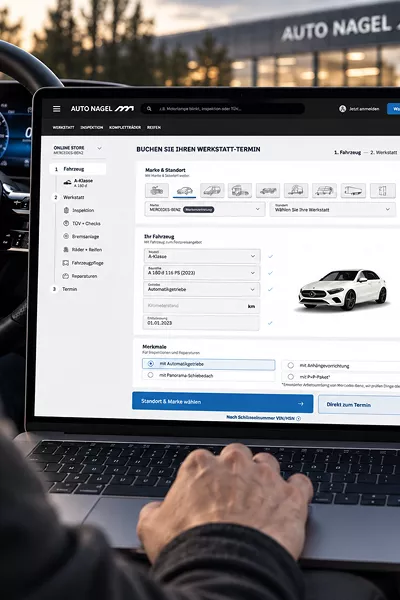Click the TÜV + Checks sidebar icon
400x600 pixels.
click(66, 223)
